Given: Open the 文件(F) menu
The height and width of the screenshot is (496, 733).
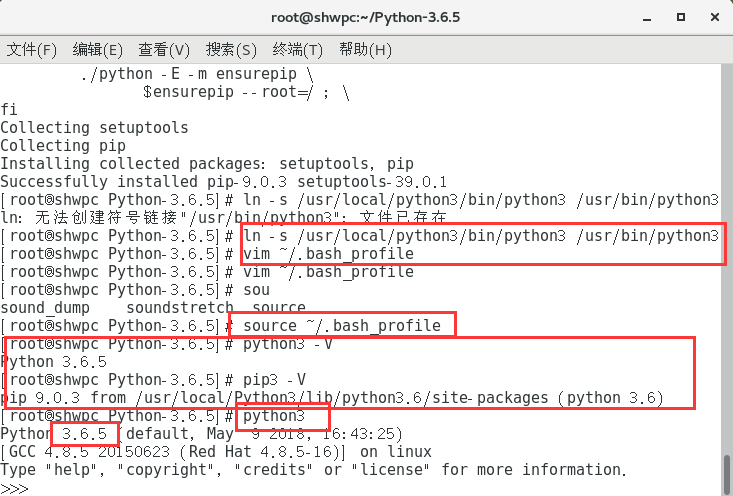Looking at the screenshot, I should (x=31, y=50).
